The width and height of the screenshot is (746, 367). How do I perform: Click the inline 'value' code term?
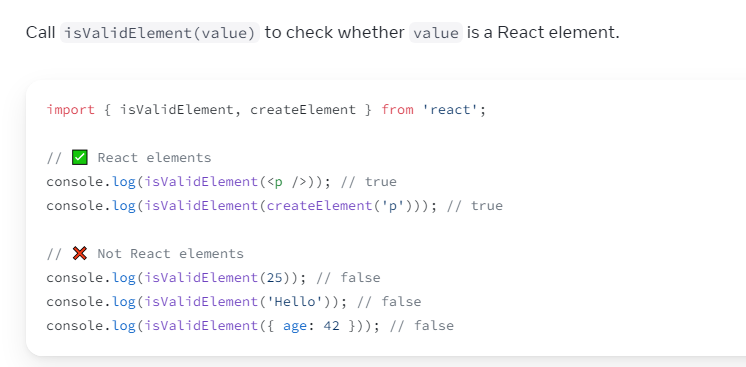436,33
